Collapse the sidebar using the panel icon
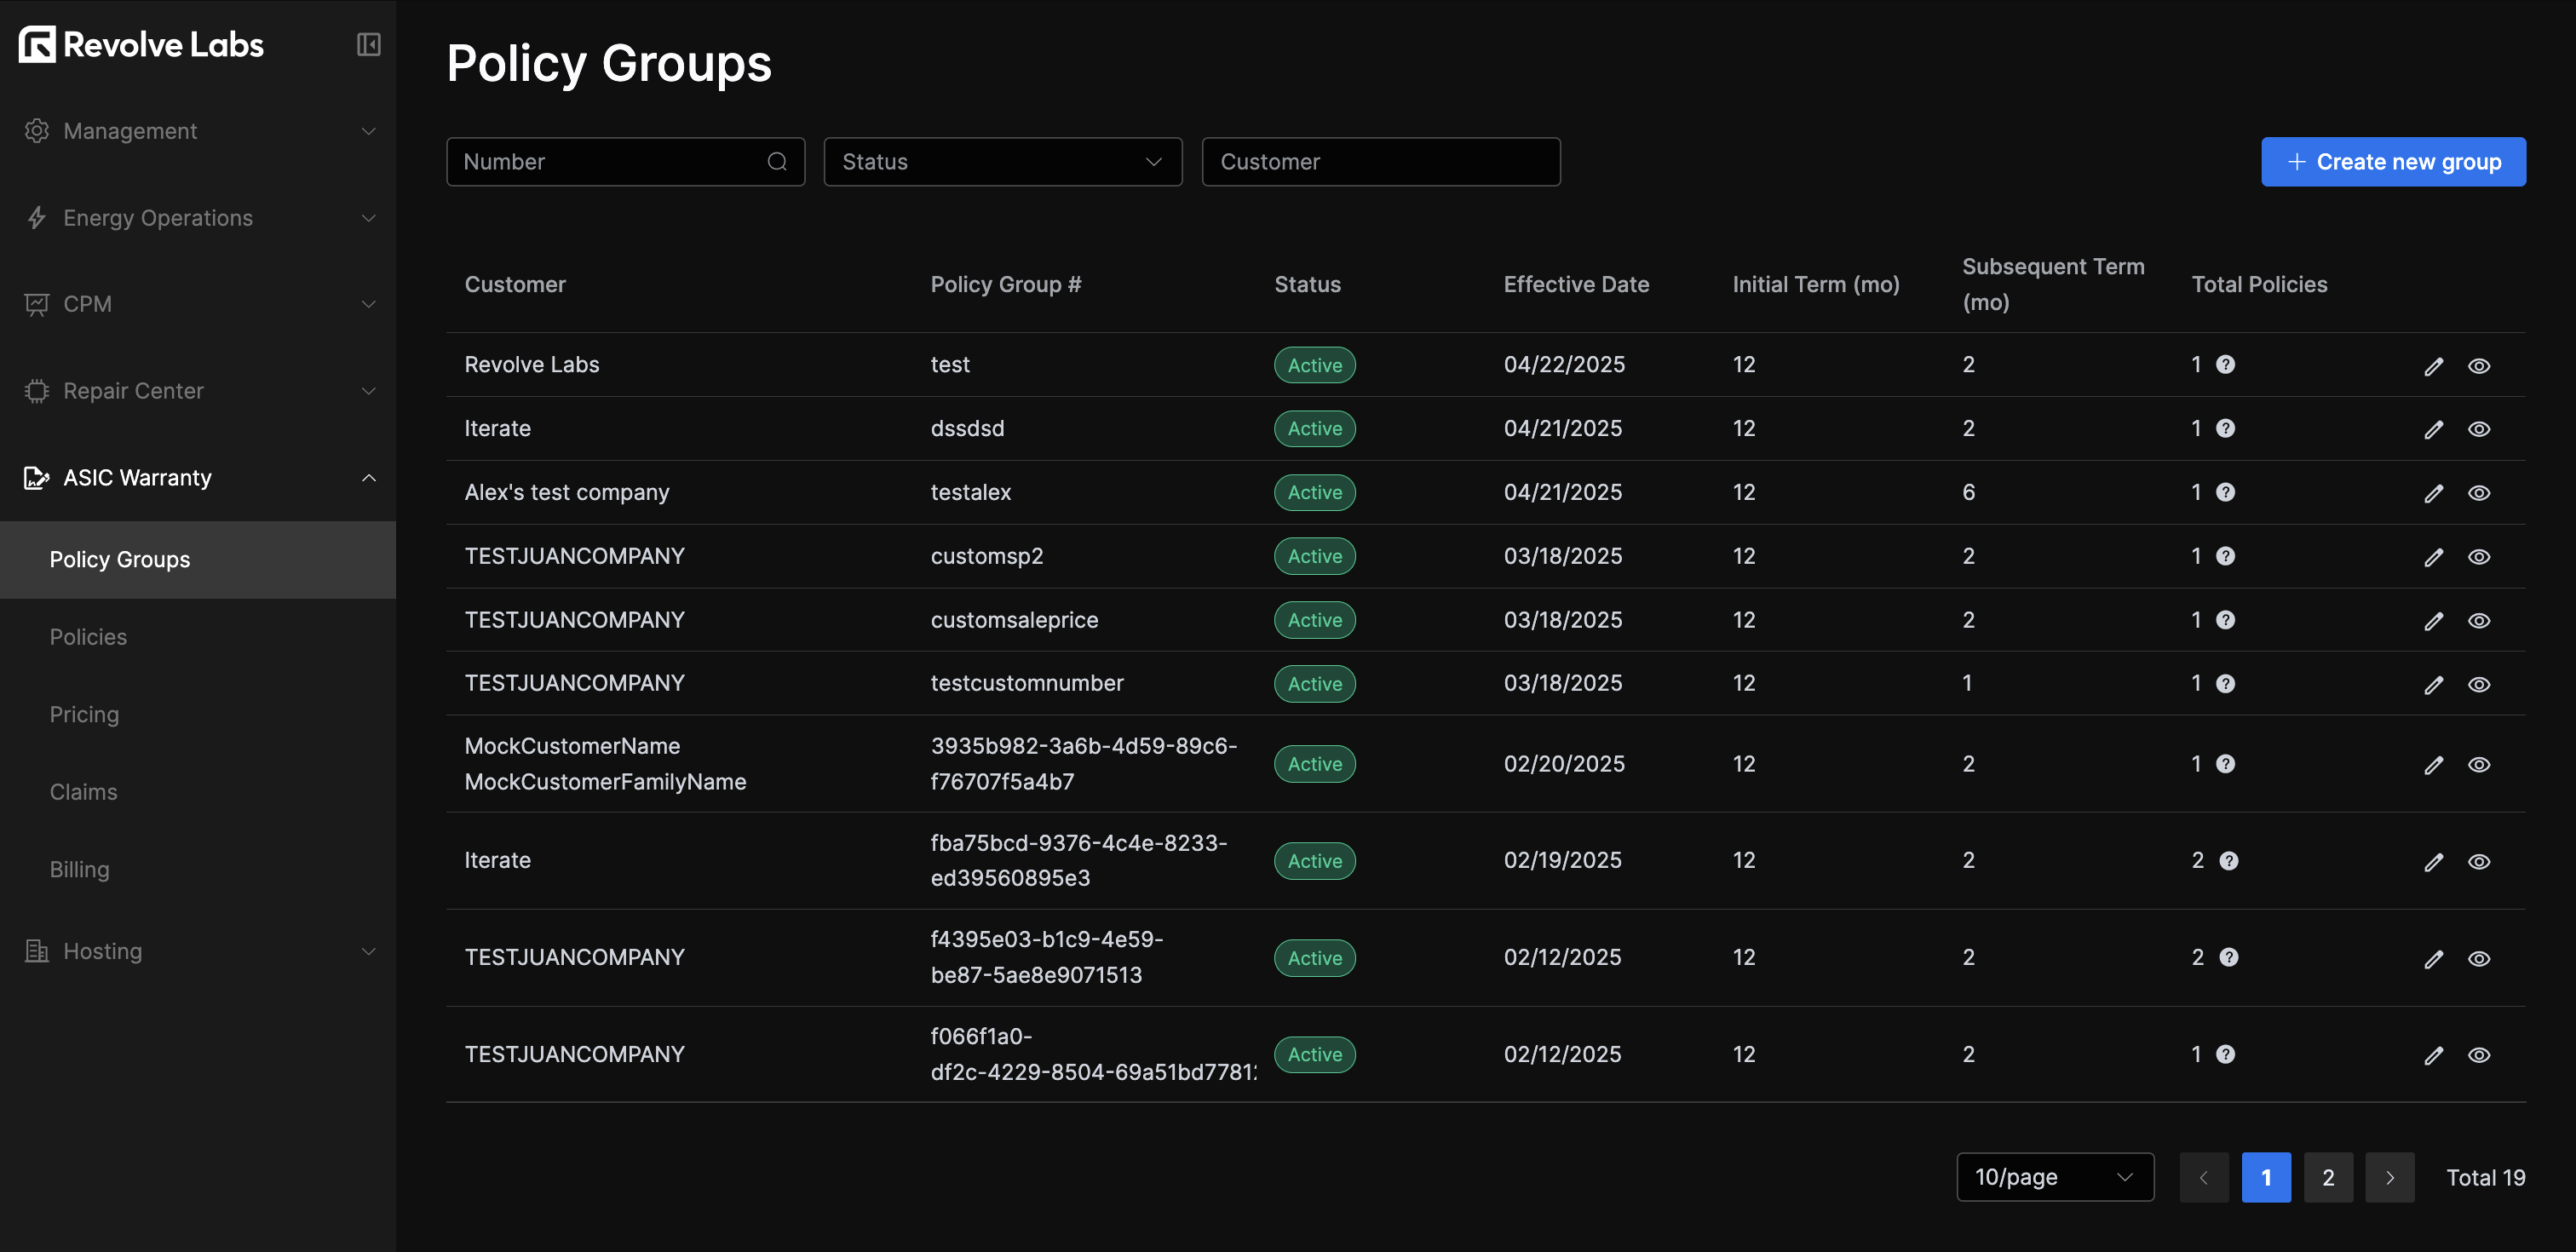 pyautogui.click(x=368, y=45)
